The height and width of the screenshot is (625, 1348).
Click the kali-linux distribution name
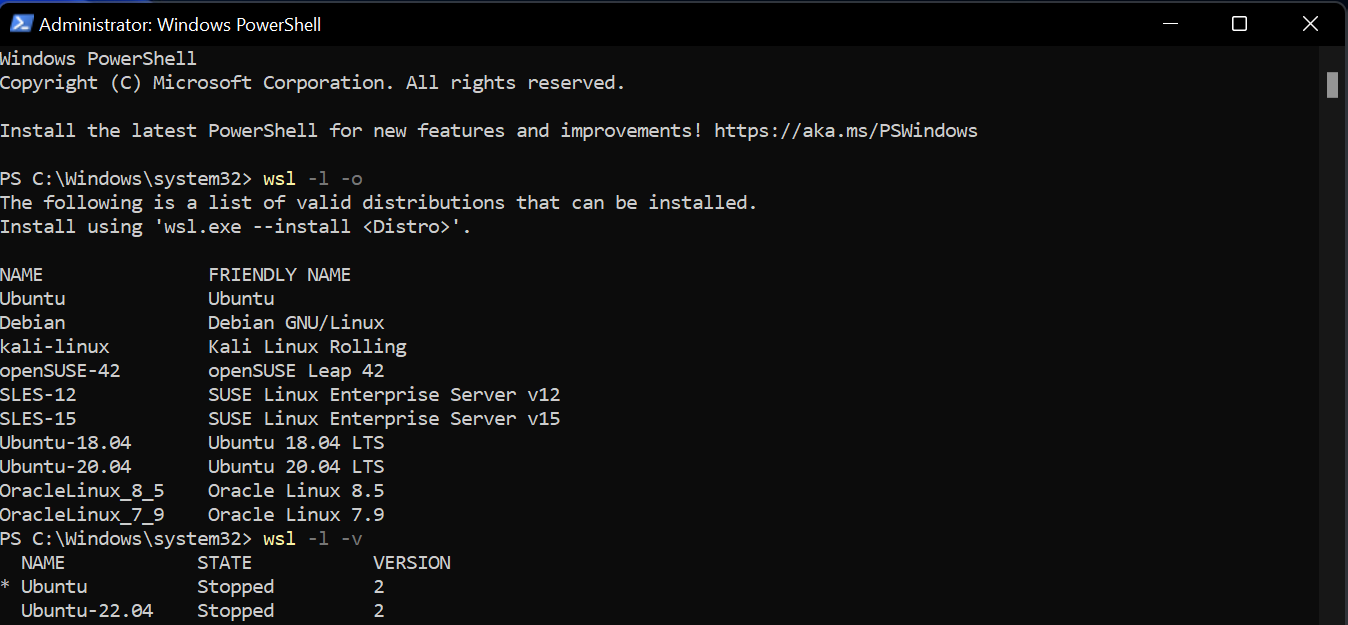pyautogui.click(x=55, y=347)
